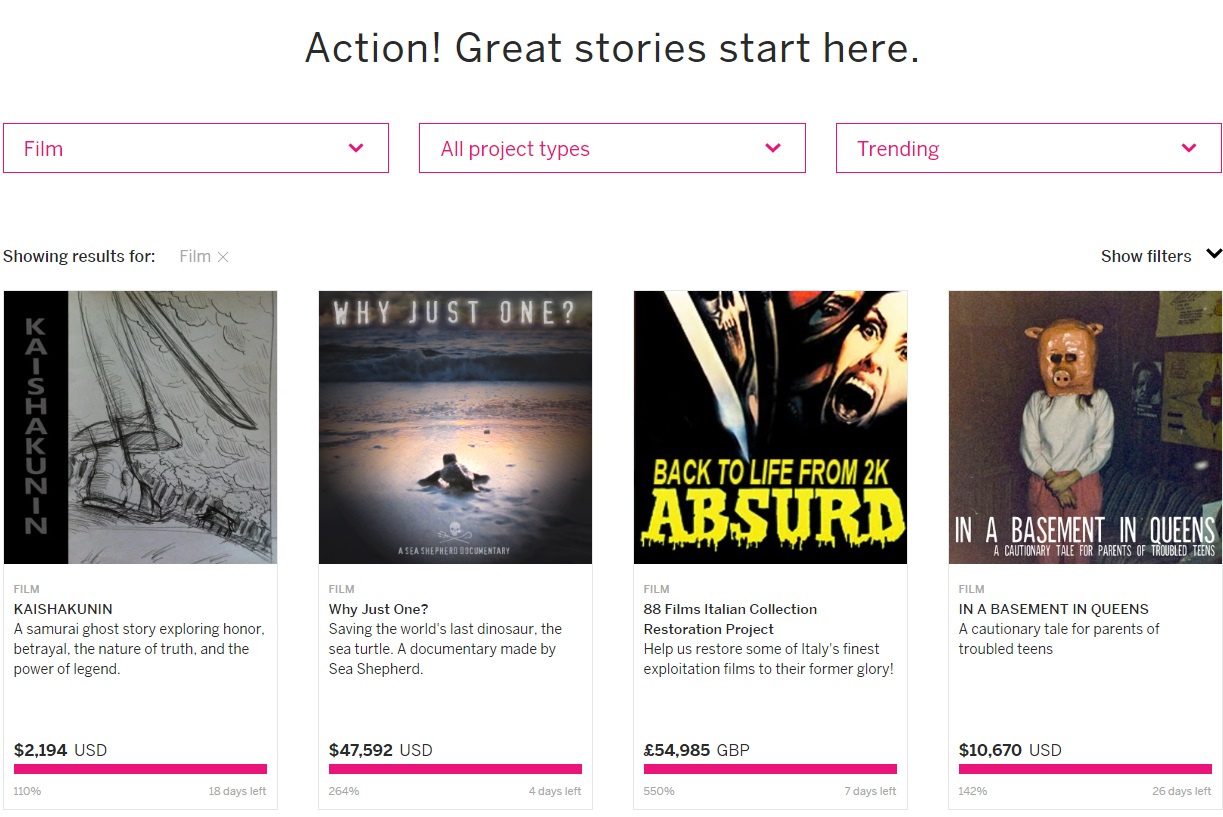Open the All project types dropdown
The width and height of the screenshot is (1223, 817).
[612, 148]
